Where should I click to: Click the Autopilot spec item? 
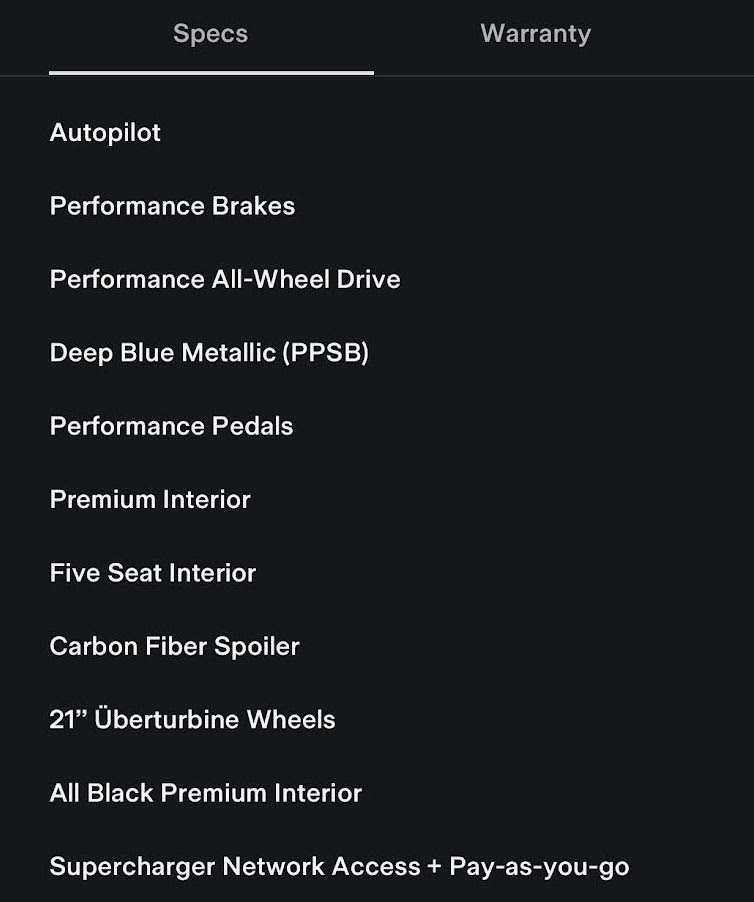tap(105, 133)
